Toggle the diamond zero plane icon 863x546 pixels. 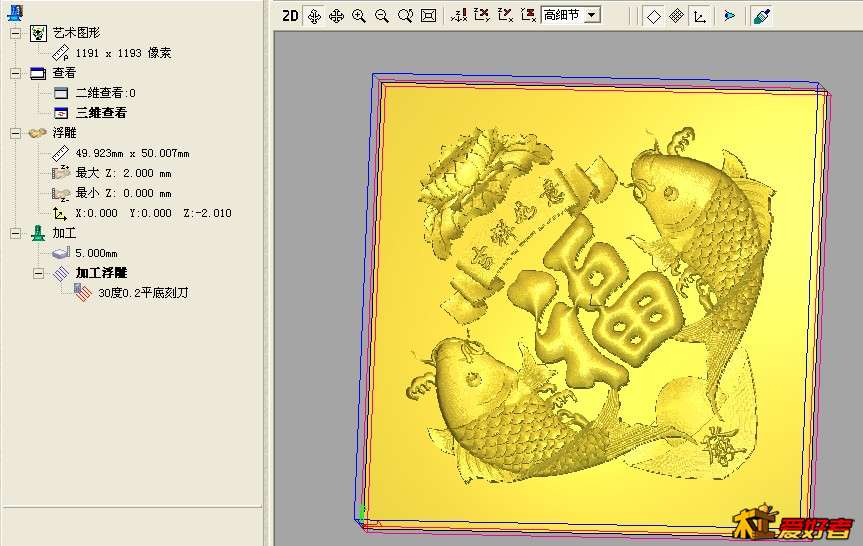(x=653, y=17)
